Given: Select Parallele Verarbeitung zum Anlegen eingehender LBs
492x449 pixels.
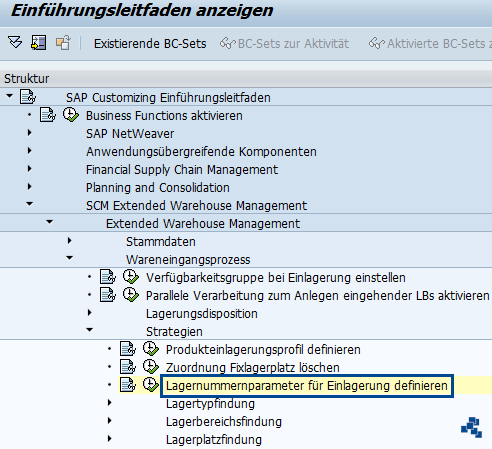Looking at the screenshot, I should coord(317,296).
